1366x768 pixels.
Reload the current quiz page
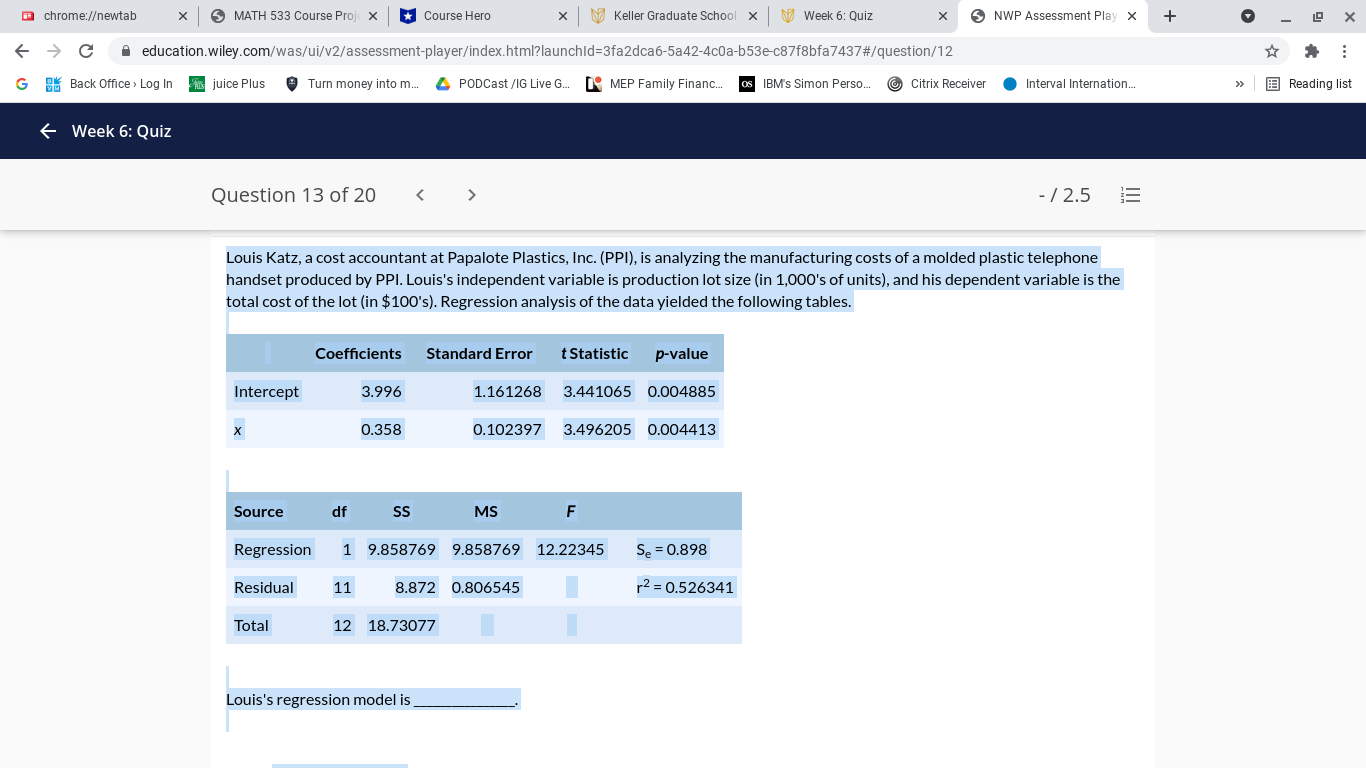(x=85, y=51)
